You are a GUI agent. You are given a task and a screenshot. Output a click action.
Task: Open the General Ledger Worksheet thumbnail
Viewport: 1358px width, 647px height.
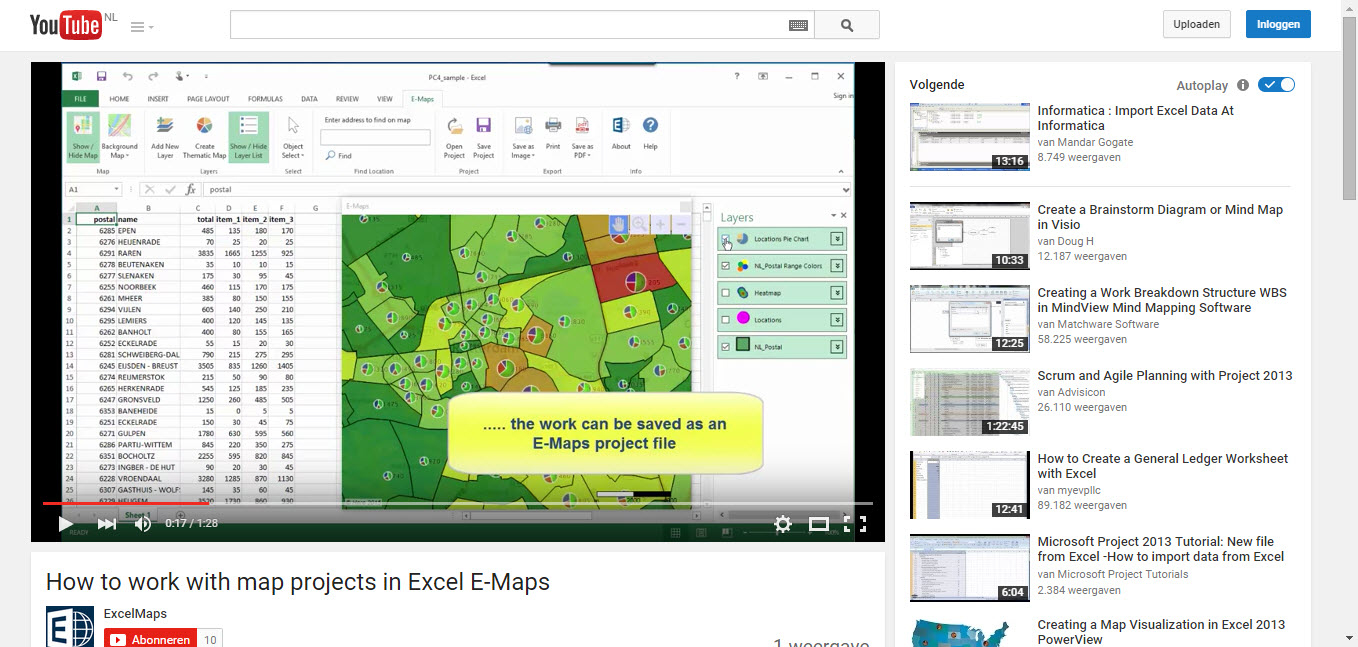[x=970, y=485]
